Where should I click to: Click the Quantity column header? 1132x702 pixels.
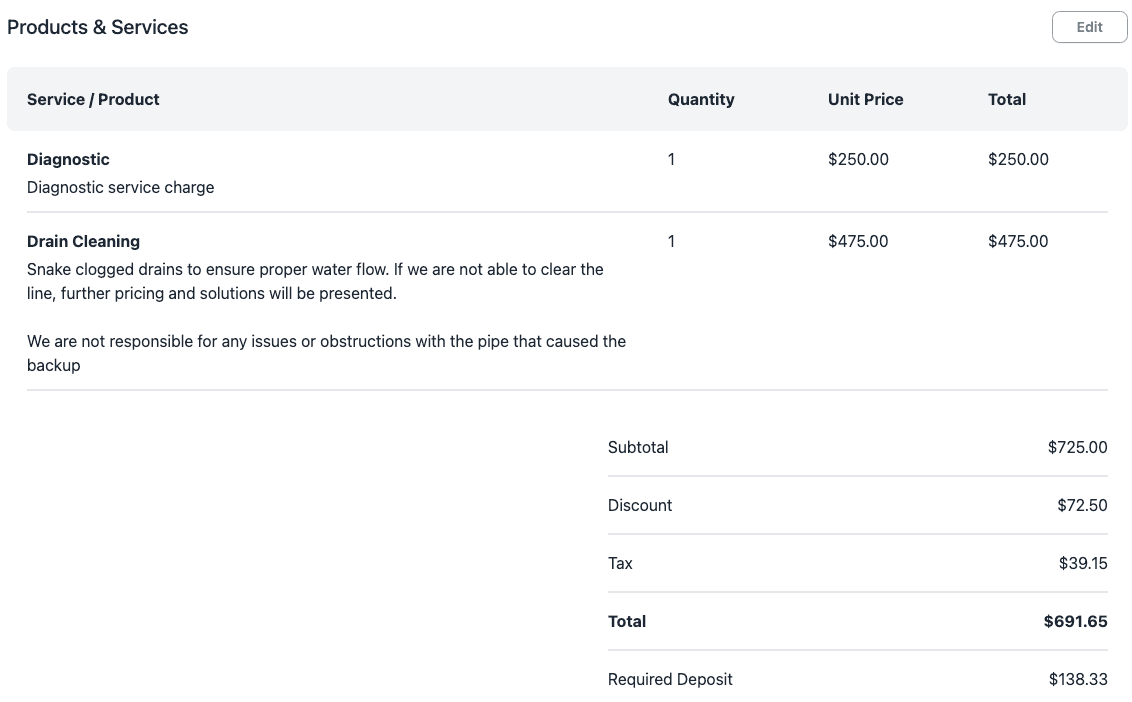pyautogui.click(x=701, y=99)
